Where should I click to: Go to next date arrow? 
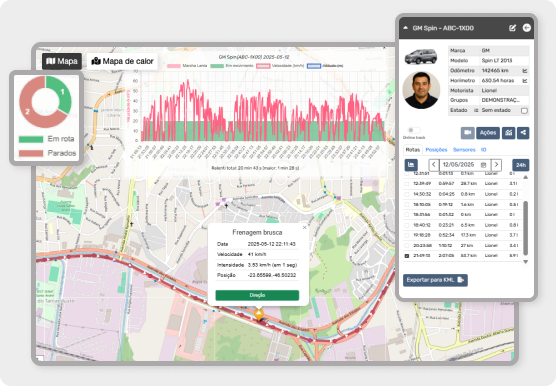tap(496, 165)
